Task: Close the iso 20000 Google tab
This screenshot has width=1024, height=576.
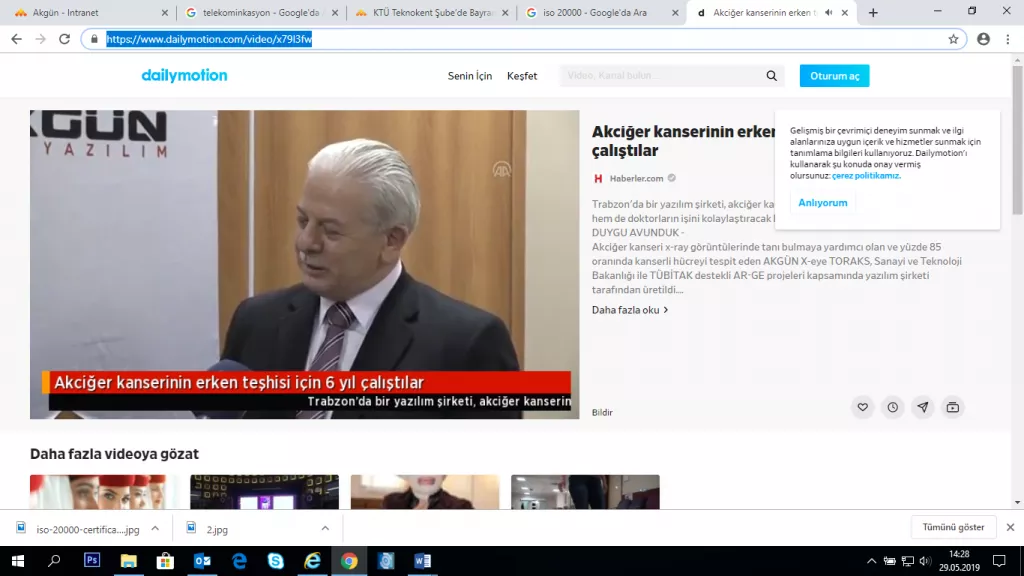Action: click(675, 12)
